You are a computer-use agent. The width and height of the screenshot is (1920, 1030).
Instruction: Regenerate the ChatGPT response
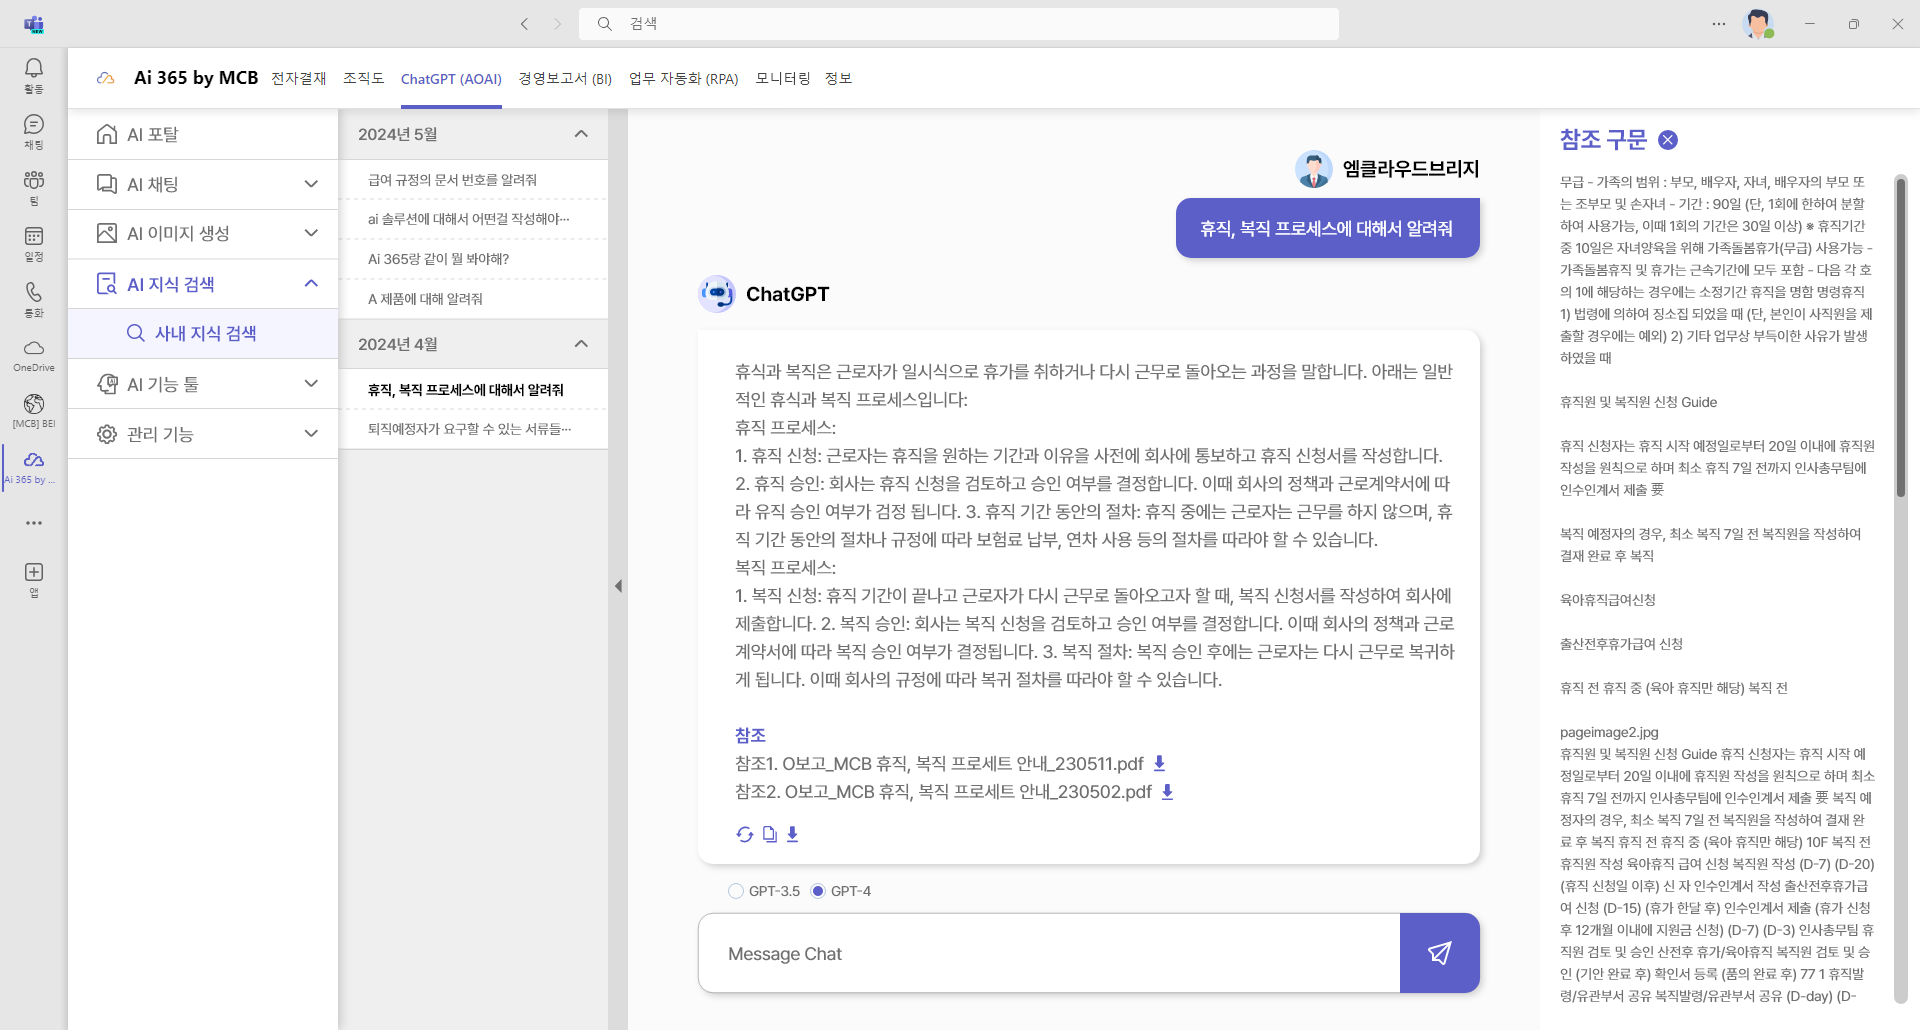pyautogui.click(x=744, y=833)
